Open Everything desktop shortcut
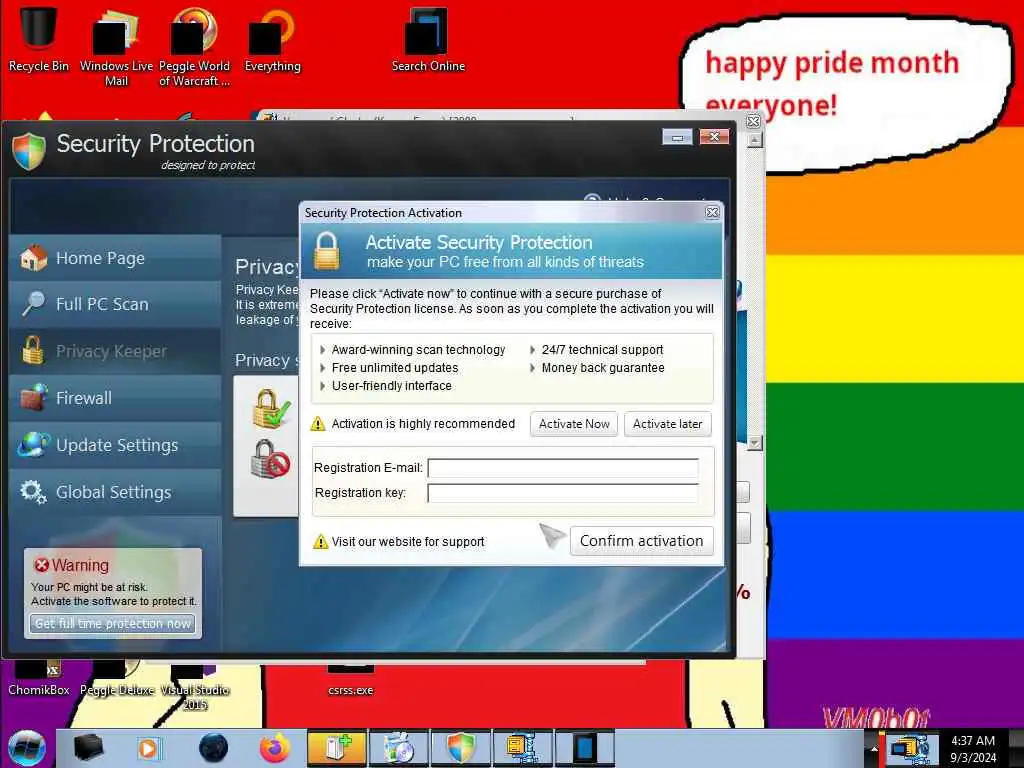1024x768 pixels. pyautogui.click(x=272, y=39)
